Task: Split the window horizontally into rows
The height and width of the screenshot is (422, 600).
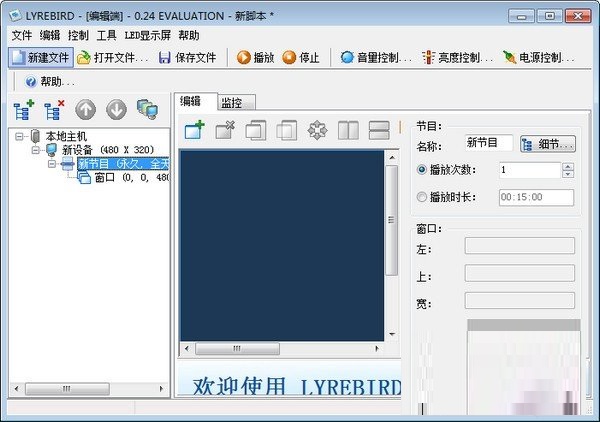Action: (x=379, y=130)
